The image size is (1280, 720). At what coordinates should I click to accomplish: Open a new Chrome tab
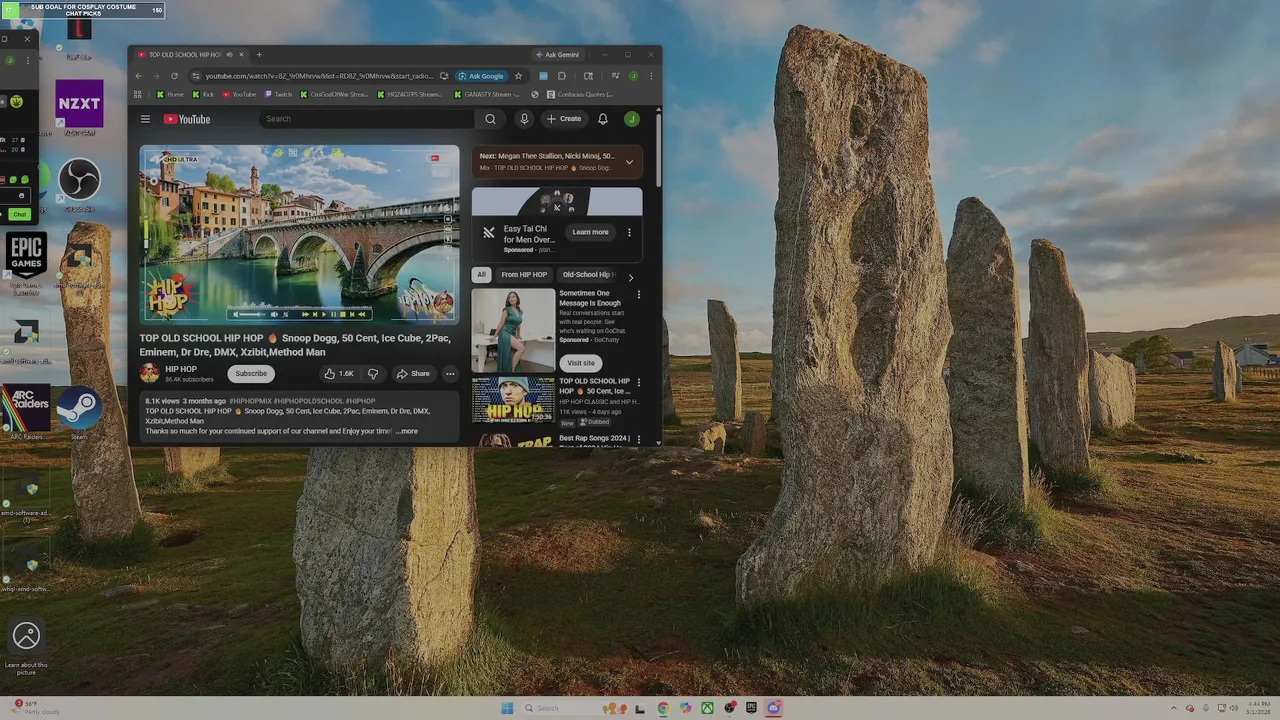[x=259, y=55]
